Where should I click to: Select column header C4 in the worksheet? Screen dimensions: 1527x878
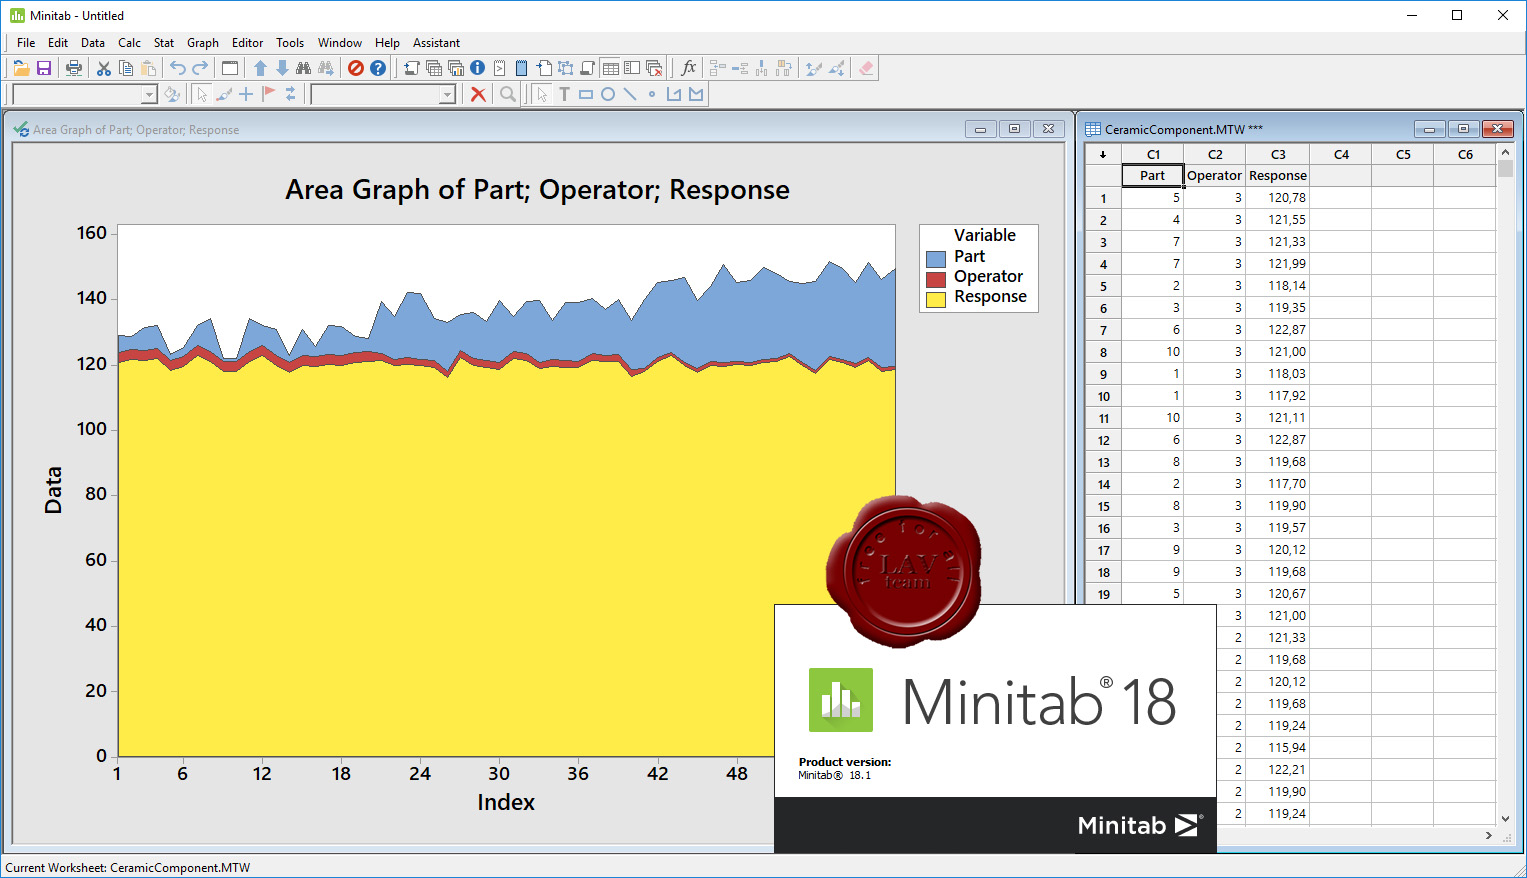1341,154
